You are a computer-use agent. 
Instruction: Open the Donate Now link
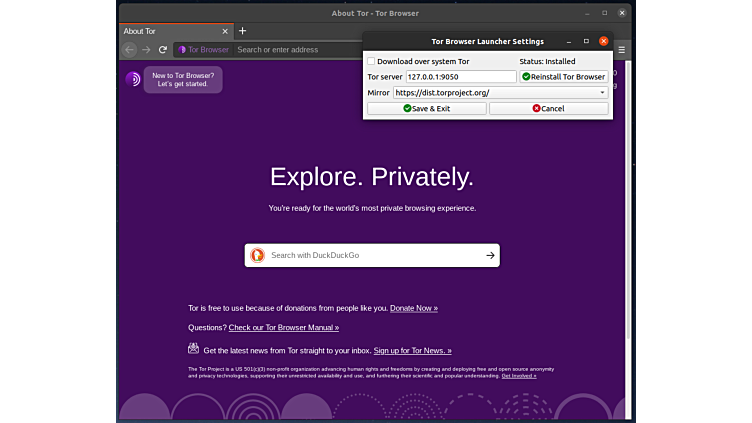[x=413, y=308]
